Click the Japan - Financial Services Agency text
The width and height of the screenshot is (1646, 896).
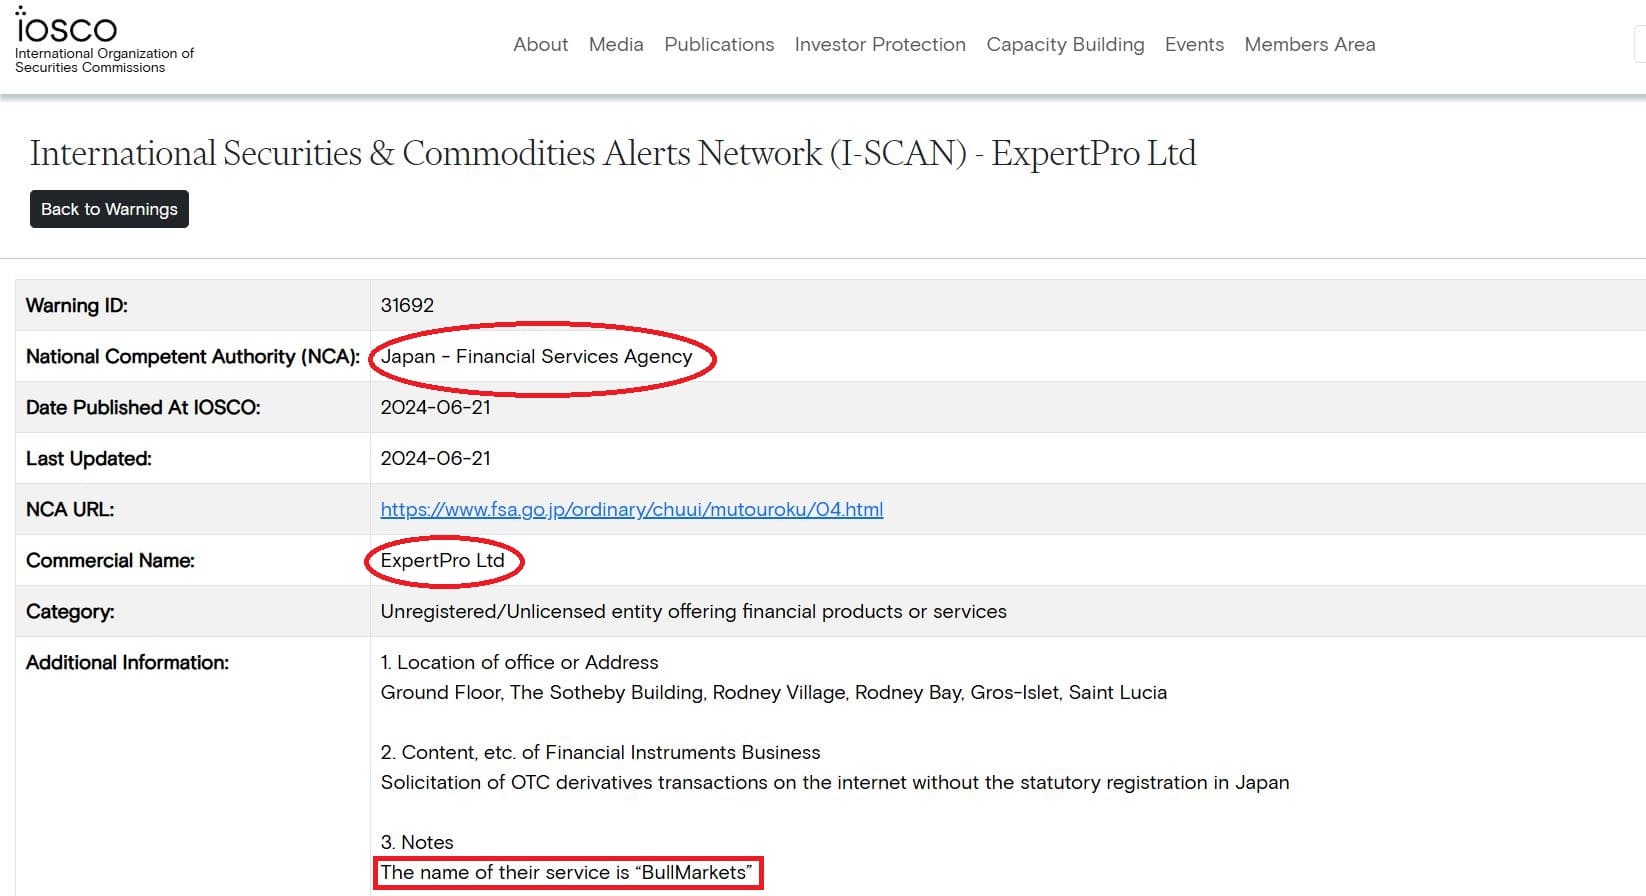coord(536,357)
